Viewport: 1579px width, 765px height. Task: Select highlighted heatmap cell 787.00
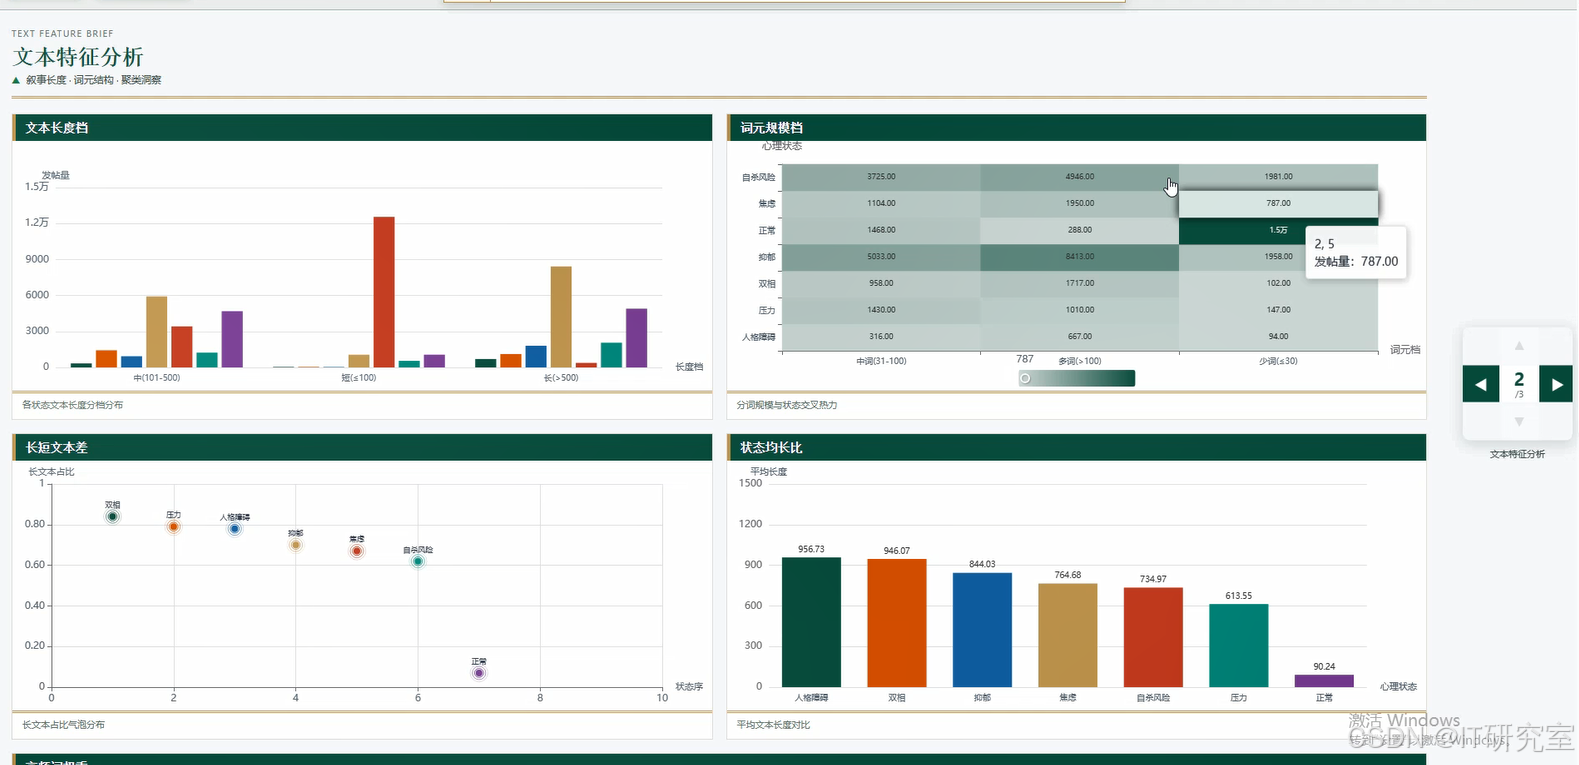click(x=1278, y=203)
